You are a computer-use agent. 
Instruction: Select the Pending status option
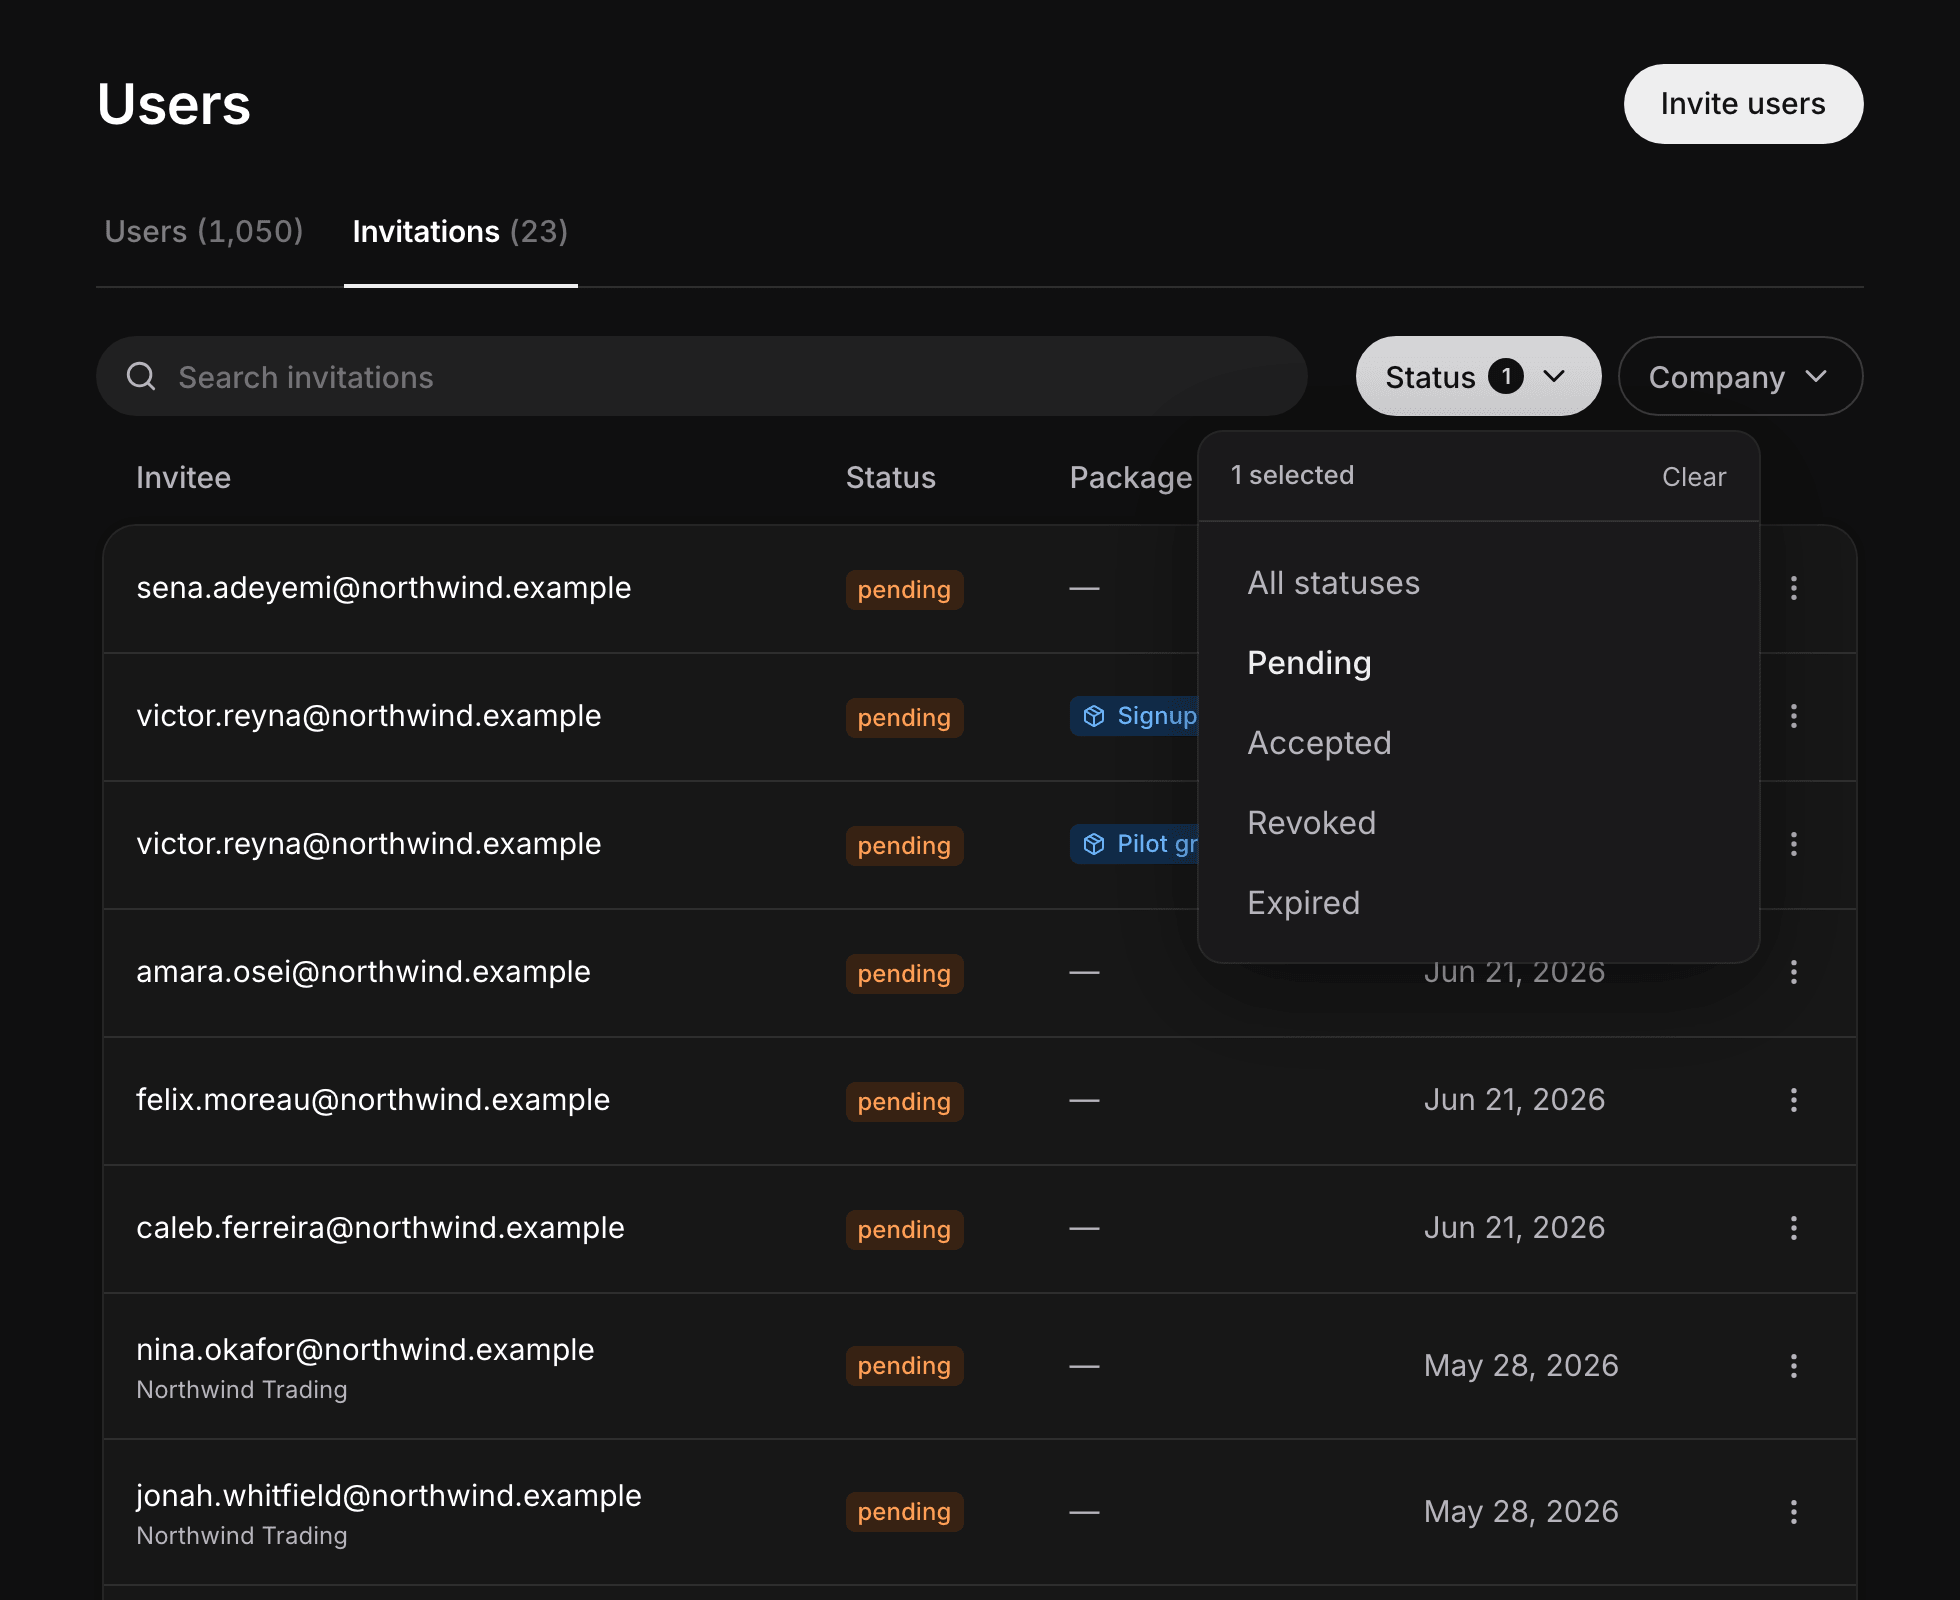[1478, 663]
